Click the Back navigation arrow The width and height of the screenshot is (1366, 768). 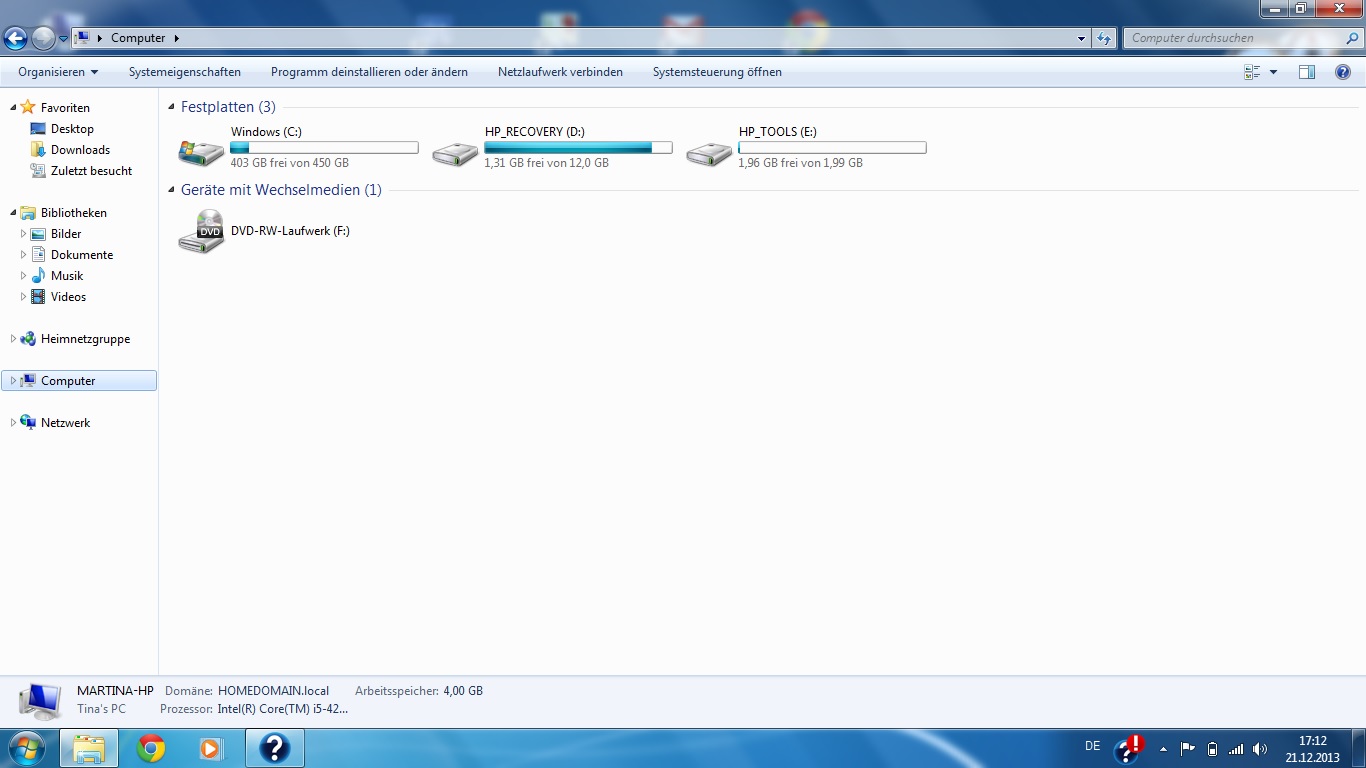pyautogui.click(x=15, y=38)
